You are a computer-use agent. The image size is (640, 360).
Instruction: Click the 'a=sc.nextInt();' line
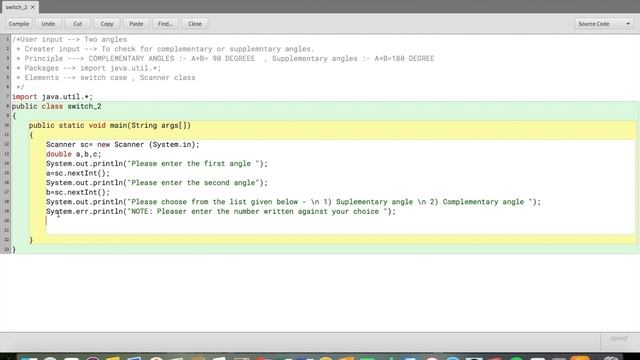(x=78, y=173)
